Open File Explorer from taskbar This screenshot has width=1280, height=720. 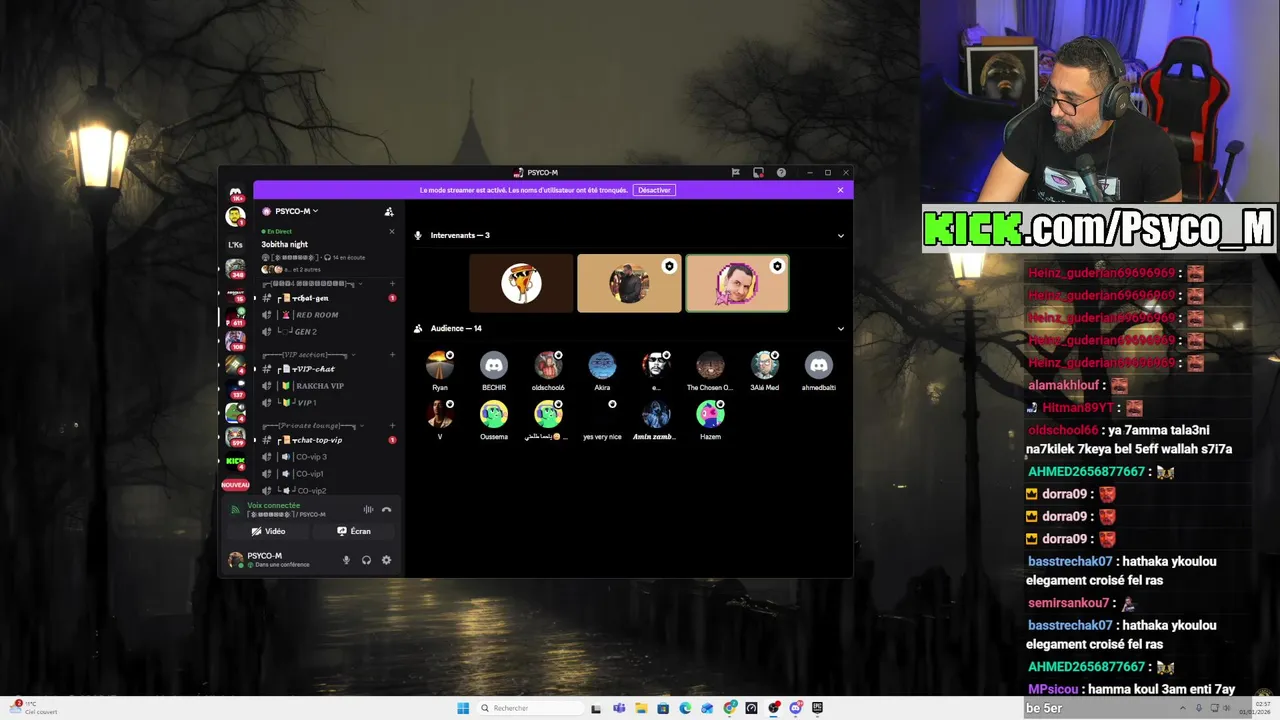[641, 708]
